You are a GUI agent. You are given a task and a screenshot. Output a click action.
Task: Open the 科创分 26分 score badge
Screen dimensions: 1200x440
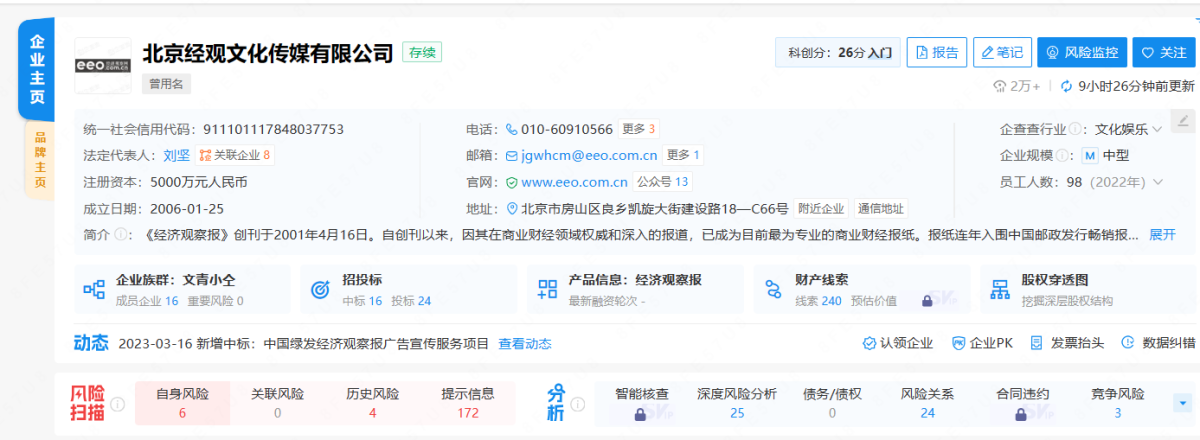coord(838,52)
